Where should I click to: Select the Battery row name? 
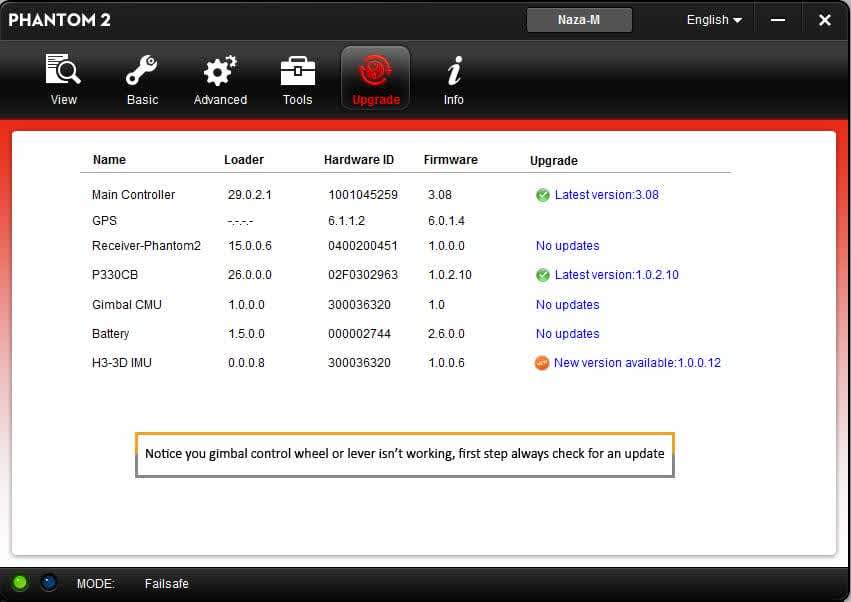coord(110,334)
